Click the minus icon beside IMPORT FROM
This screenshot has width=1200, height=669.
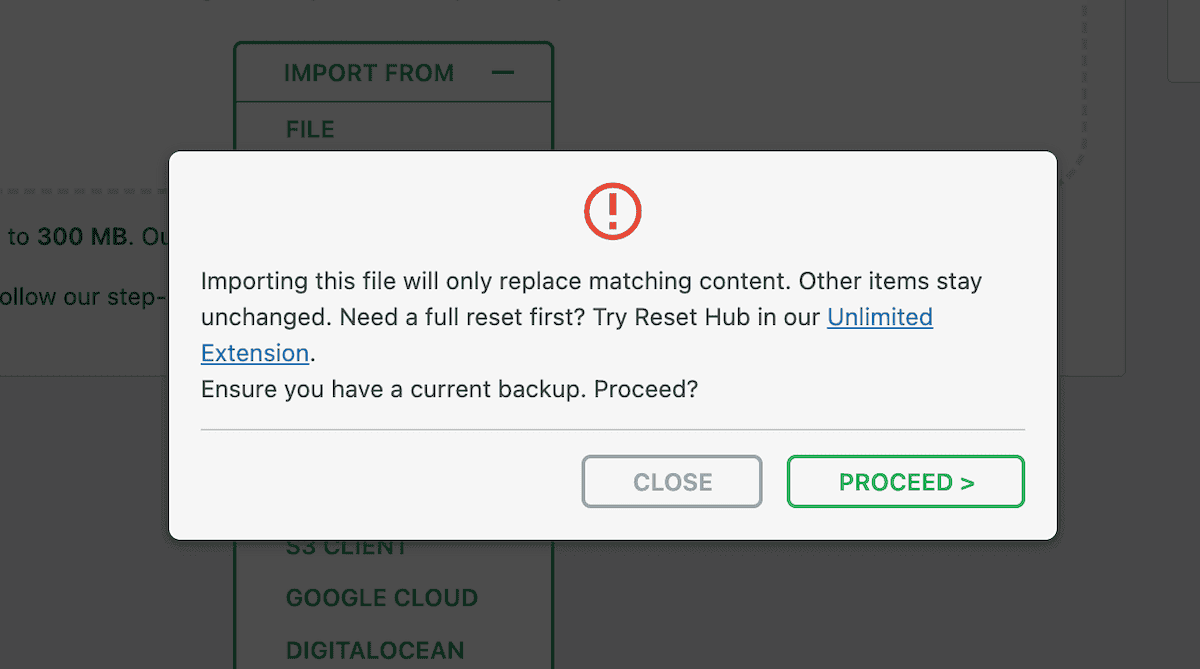[x=503, y=72]
